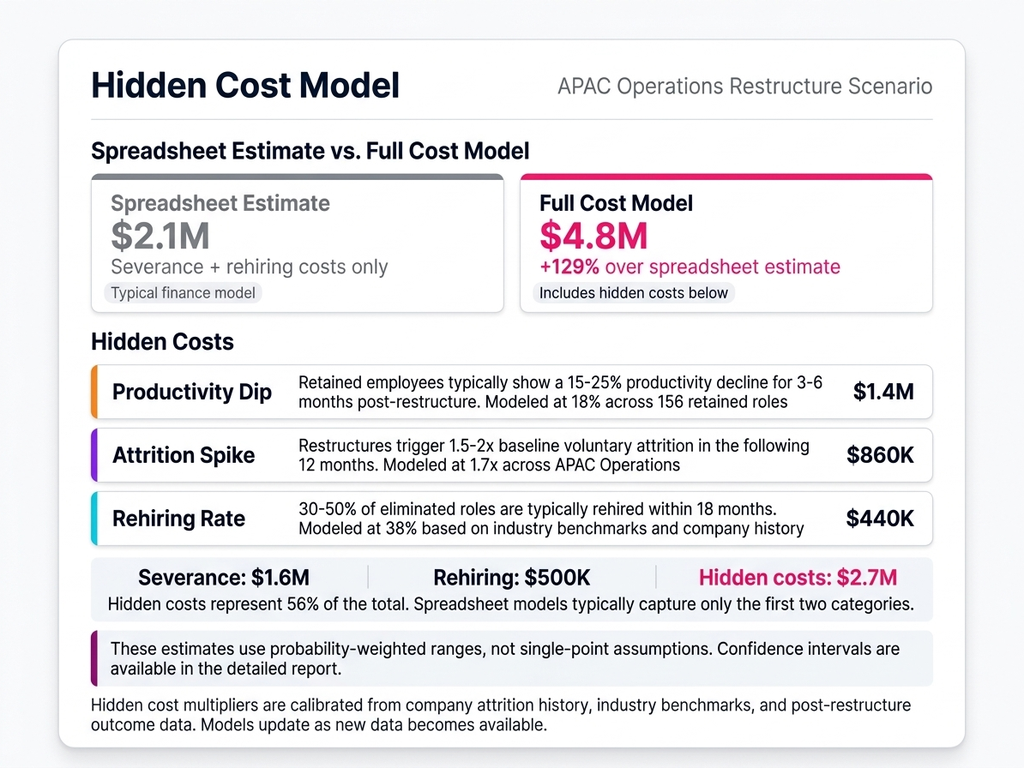Click the $4.8M full cost figure
Image resolution: width=1024 pixels, height=768 pixels.
(593, 235)
